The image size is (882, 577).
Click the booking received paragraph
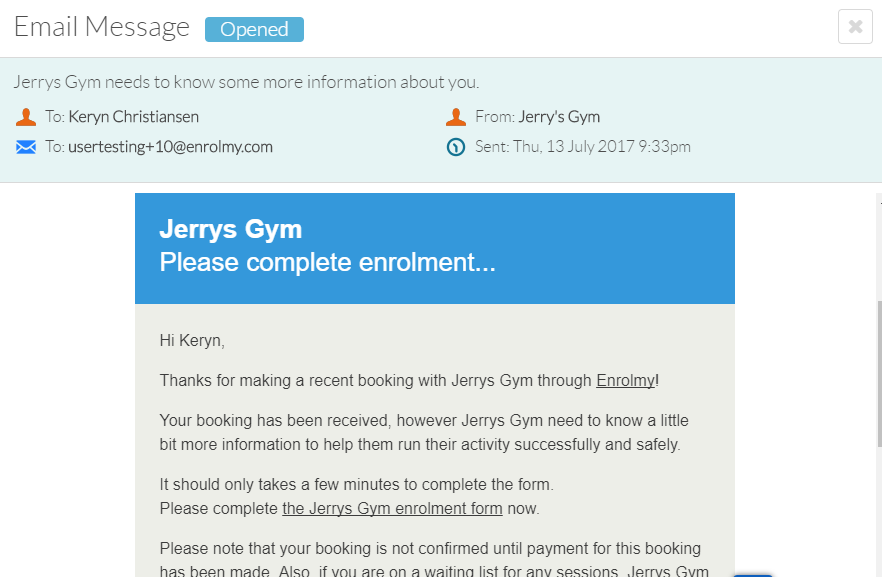pyautogui.click(x=424, y=432)
